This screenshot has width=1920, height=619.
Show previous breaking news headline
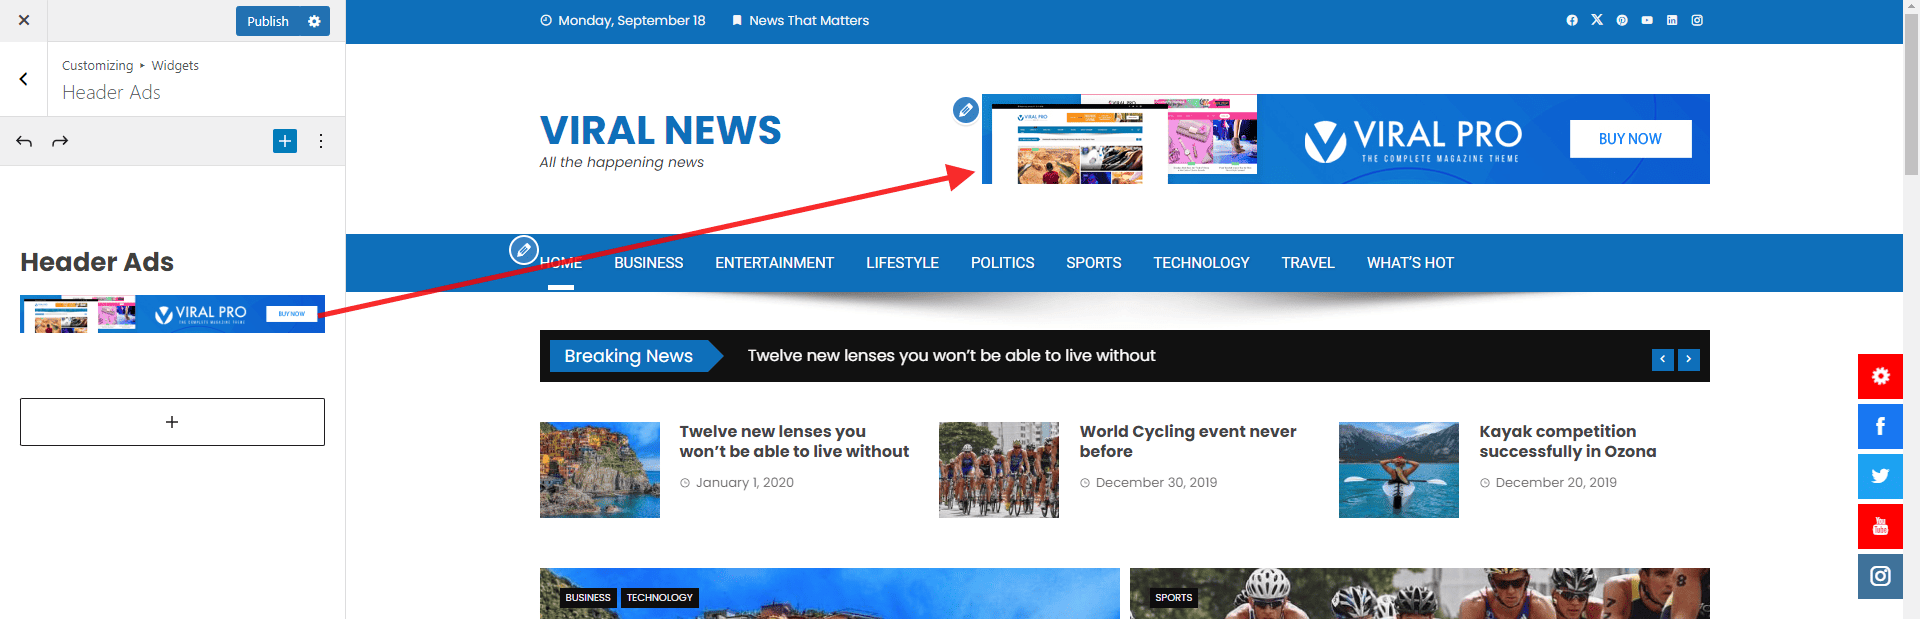(x=1663, y=359)
